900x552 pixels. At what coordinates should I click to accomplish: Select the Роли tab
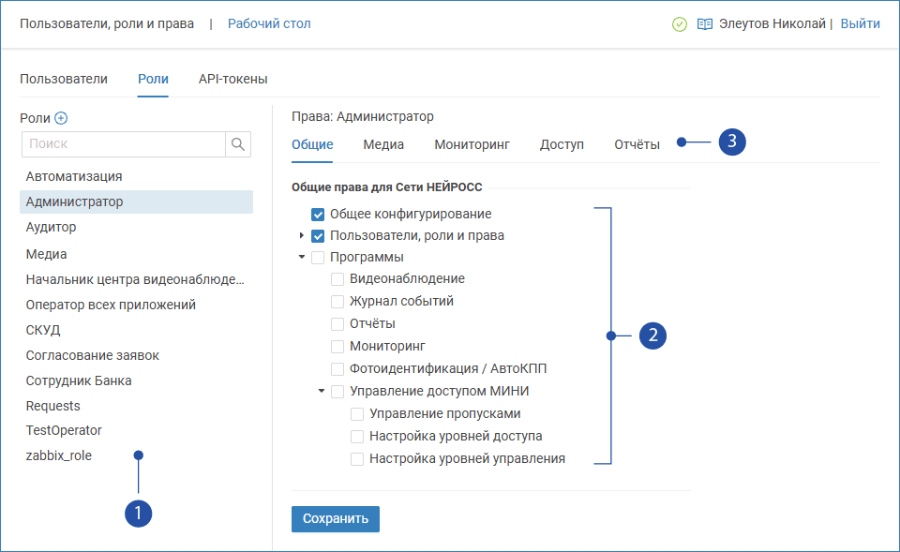[153, 79]
